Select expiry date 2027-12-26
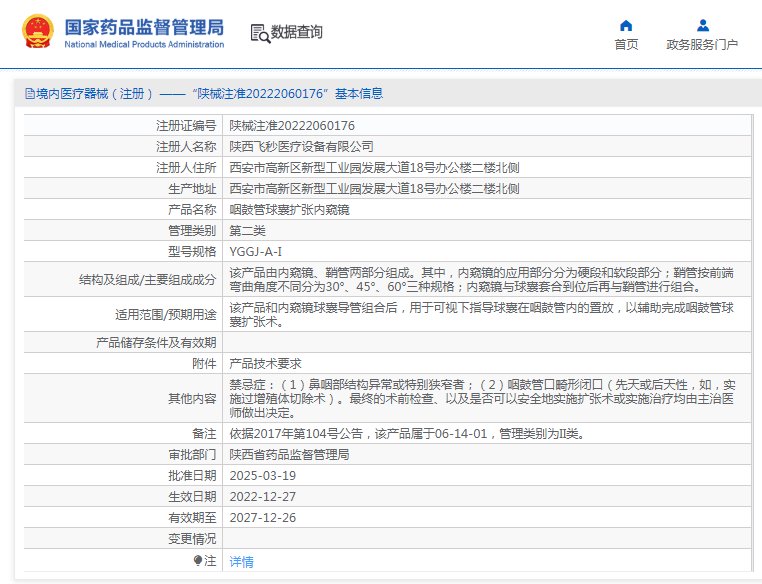Image resolution: width=762 pixels, height=584 pixels. point(262,517)
